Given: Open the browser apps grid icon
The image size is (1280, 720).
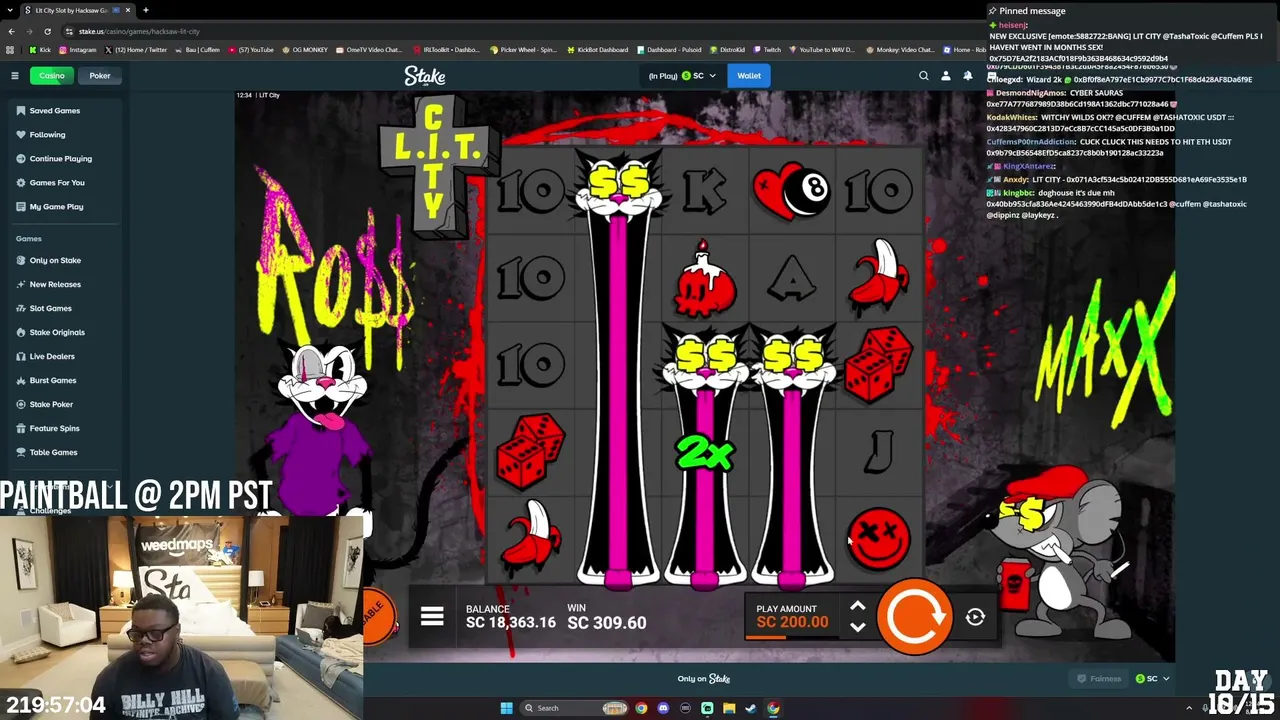Looking at the screenshot, I should [11, 50].
